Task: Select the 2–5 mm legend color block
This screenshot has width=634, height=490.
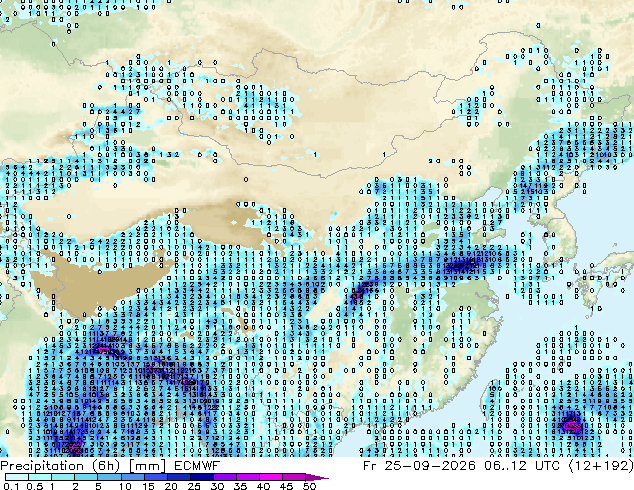Action: (86, 477)
